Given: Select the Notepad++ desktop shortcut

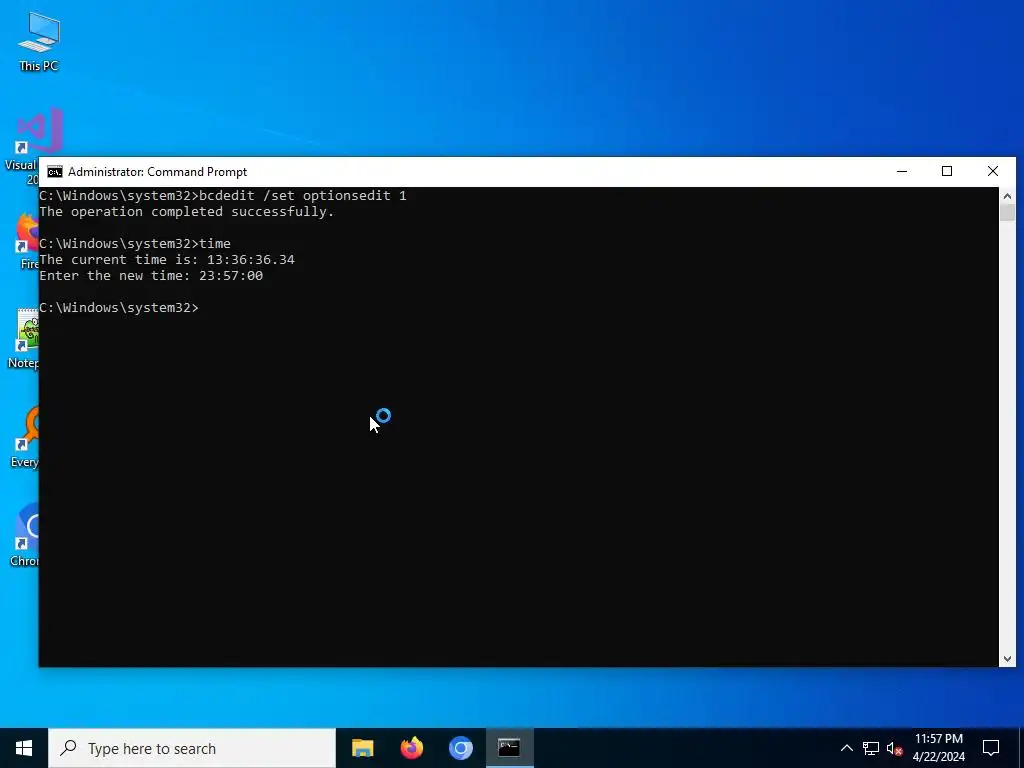Looking at the screenshot, I should coord(25,338).
